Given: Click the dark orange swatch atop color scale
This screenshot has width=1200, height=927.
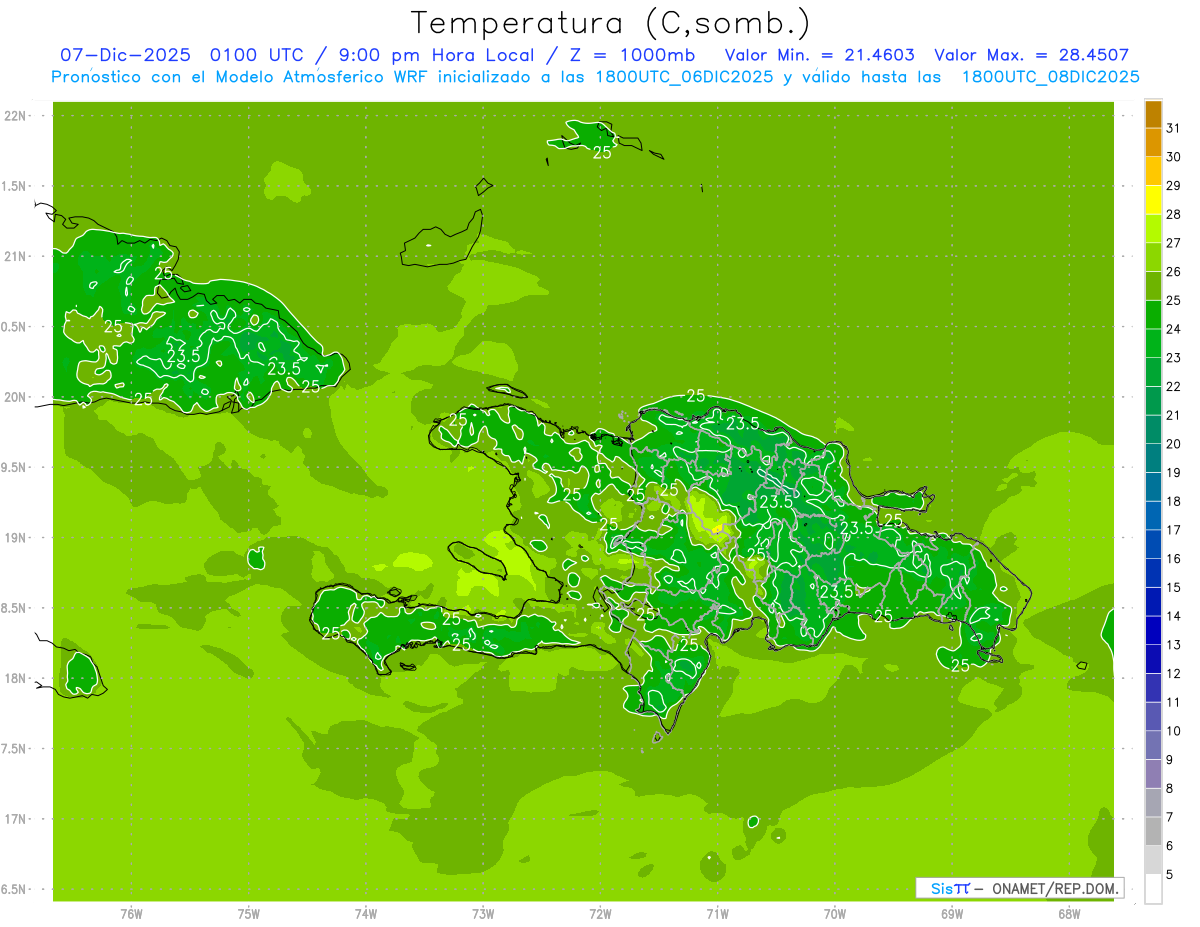Looking at the screenshot, I should coord(1153,114).
